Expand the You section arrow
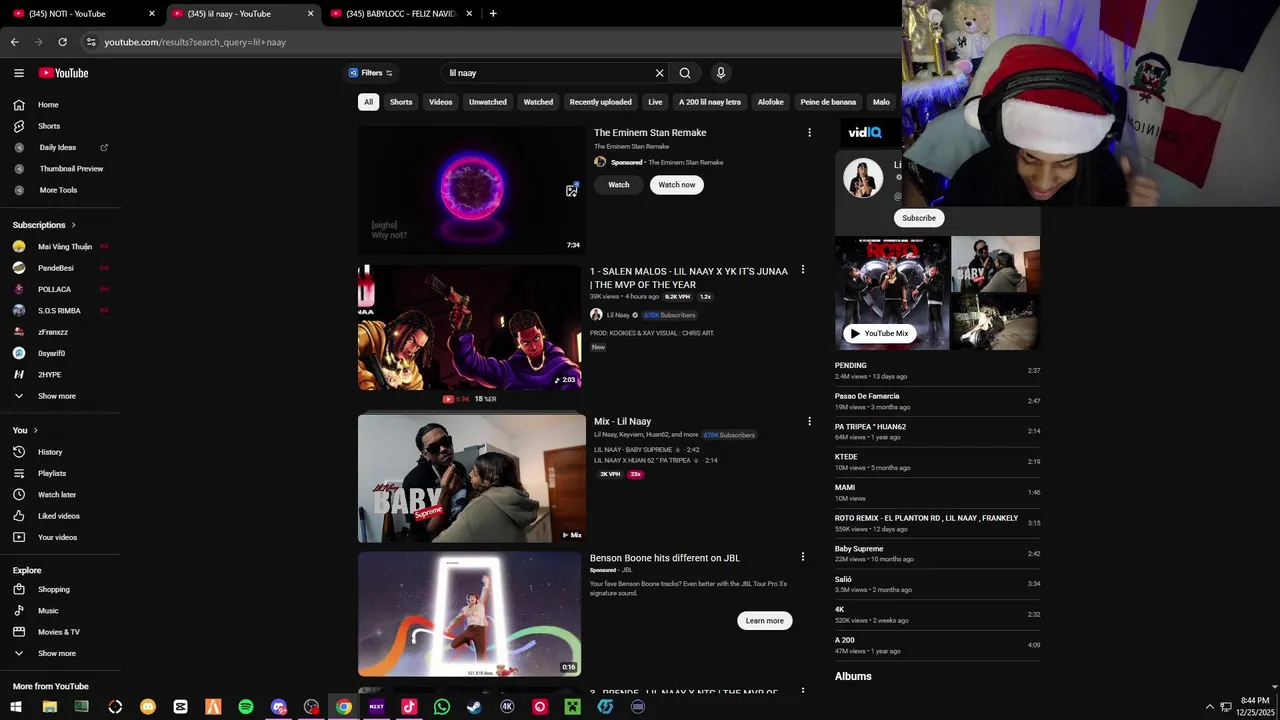Viewport: 1280px width, 720px height. point(35,430)
